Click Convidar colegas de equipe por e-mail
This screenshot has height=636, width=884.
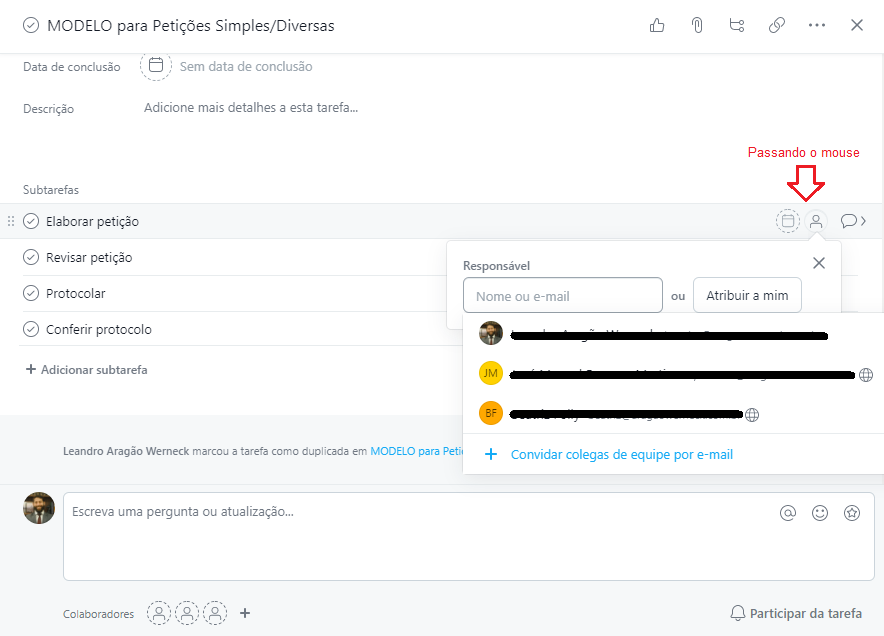pyautogui.click(x=621, y=455)
